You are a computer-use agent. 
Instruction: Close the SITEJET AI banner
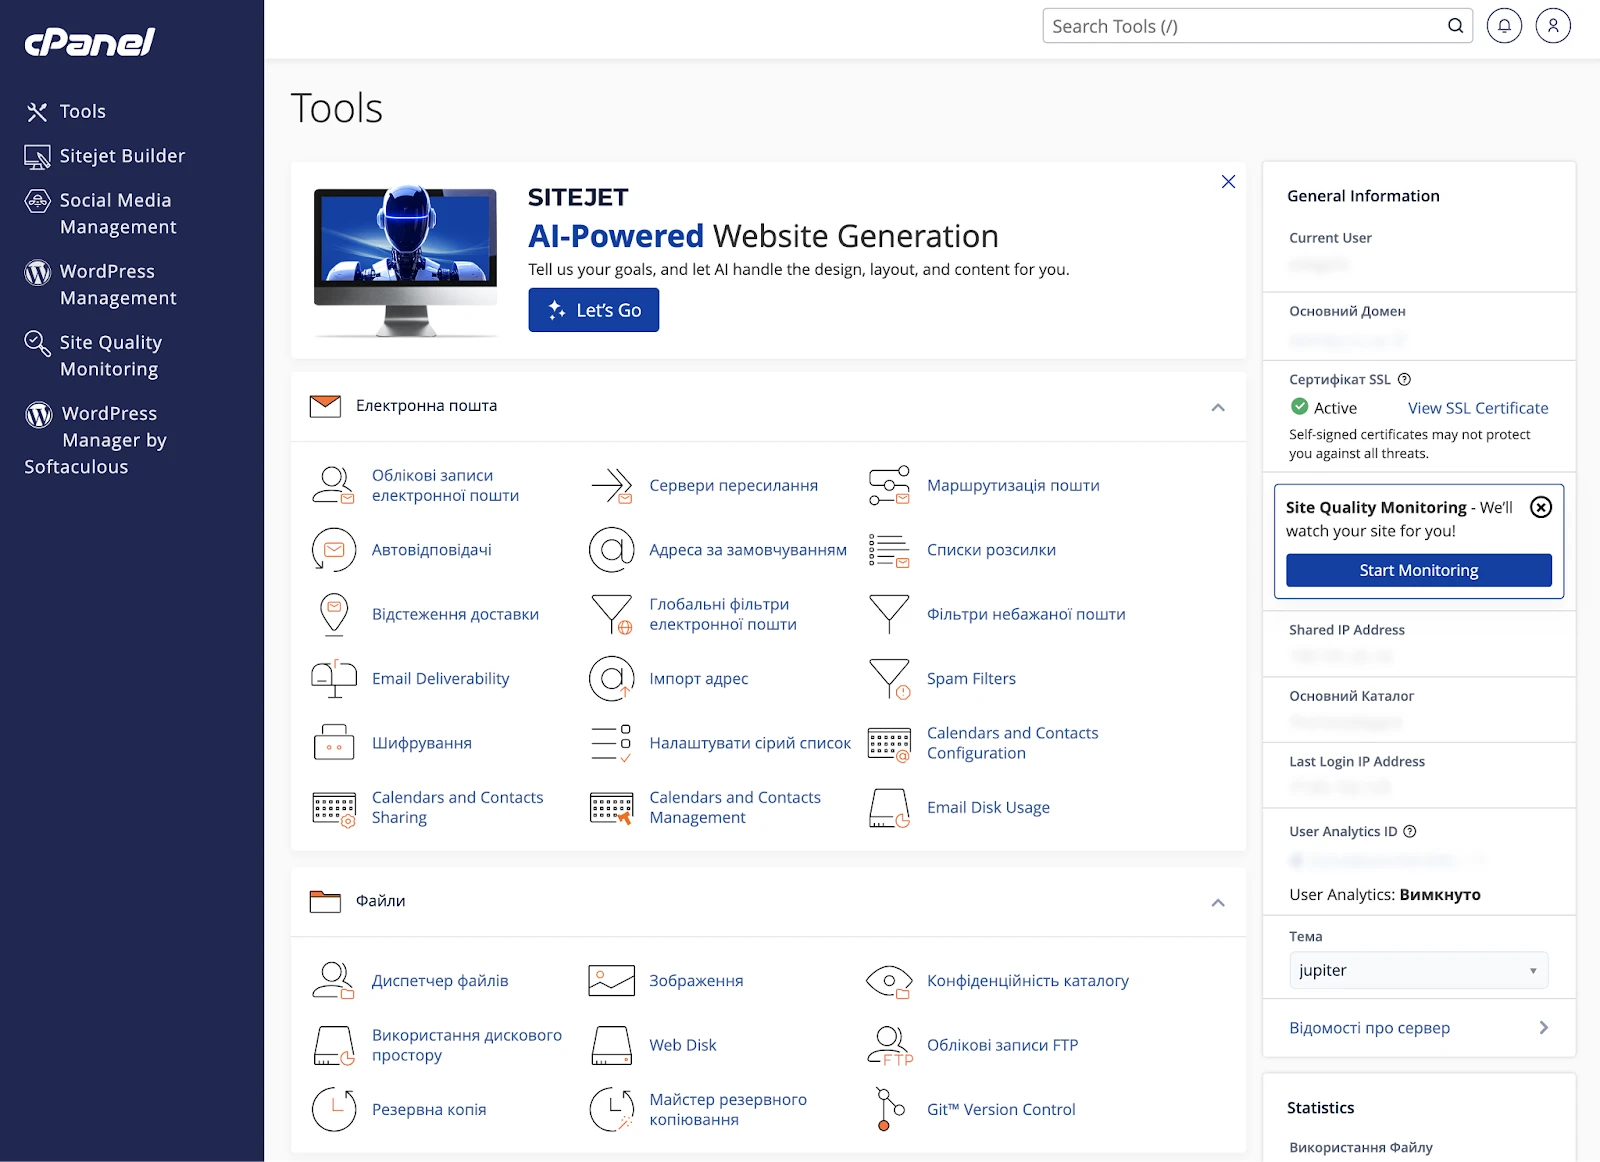click(1228, 182)
